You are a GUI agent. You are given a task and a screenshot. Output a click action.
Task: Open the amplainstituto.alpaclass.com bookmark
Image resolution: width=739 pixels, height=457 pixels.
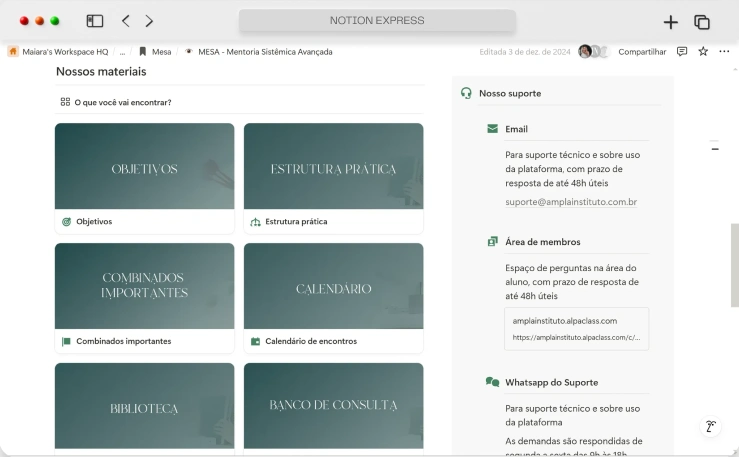pos(576,329)
